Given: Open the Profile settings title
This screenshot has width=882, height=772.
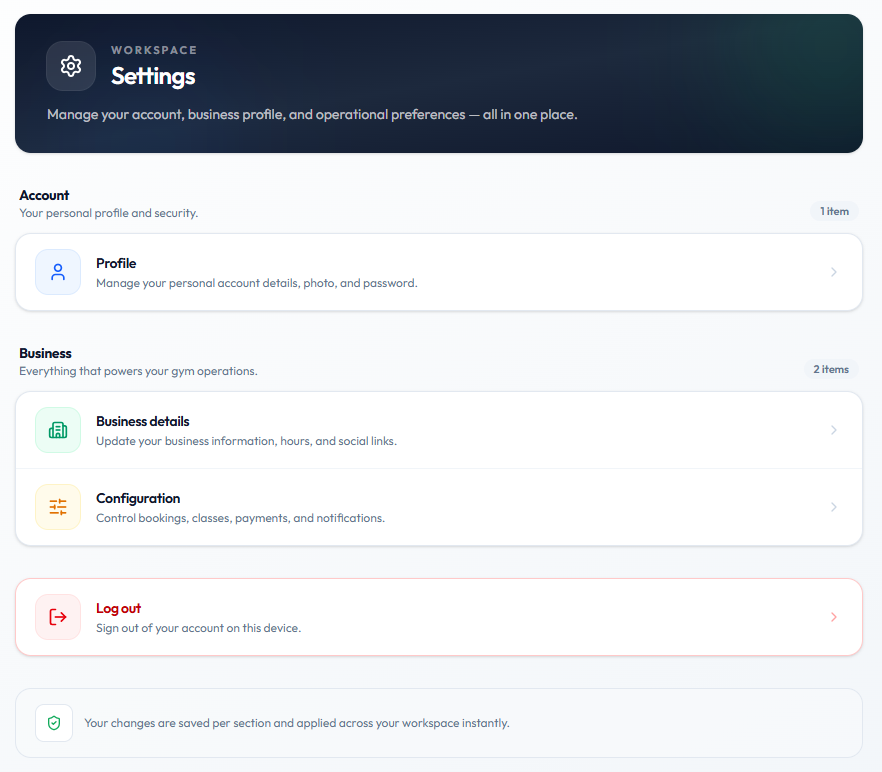Looking at the screenshot, I should [116, 263].
